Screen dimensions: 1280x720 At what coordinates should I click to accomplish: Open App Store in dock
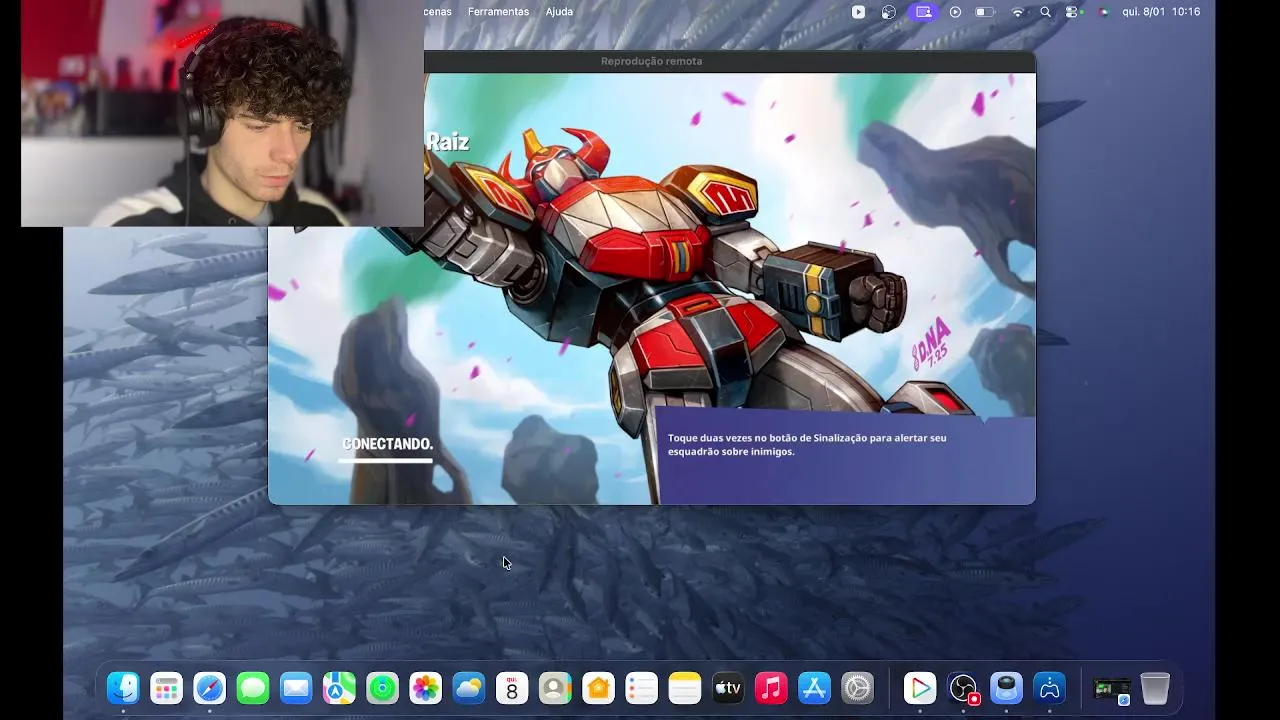point(814,688)
